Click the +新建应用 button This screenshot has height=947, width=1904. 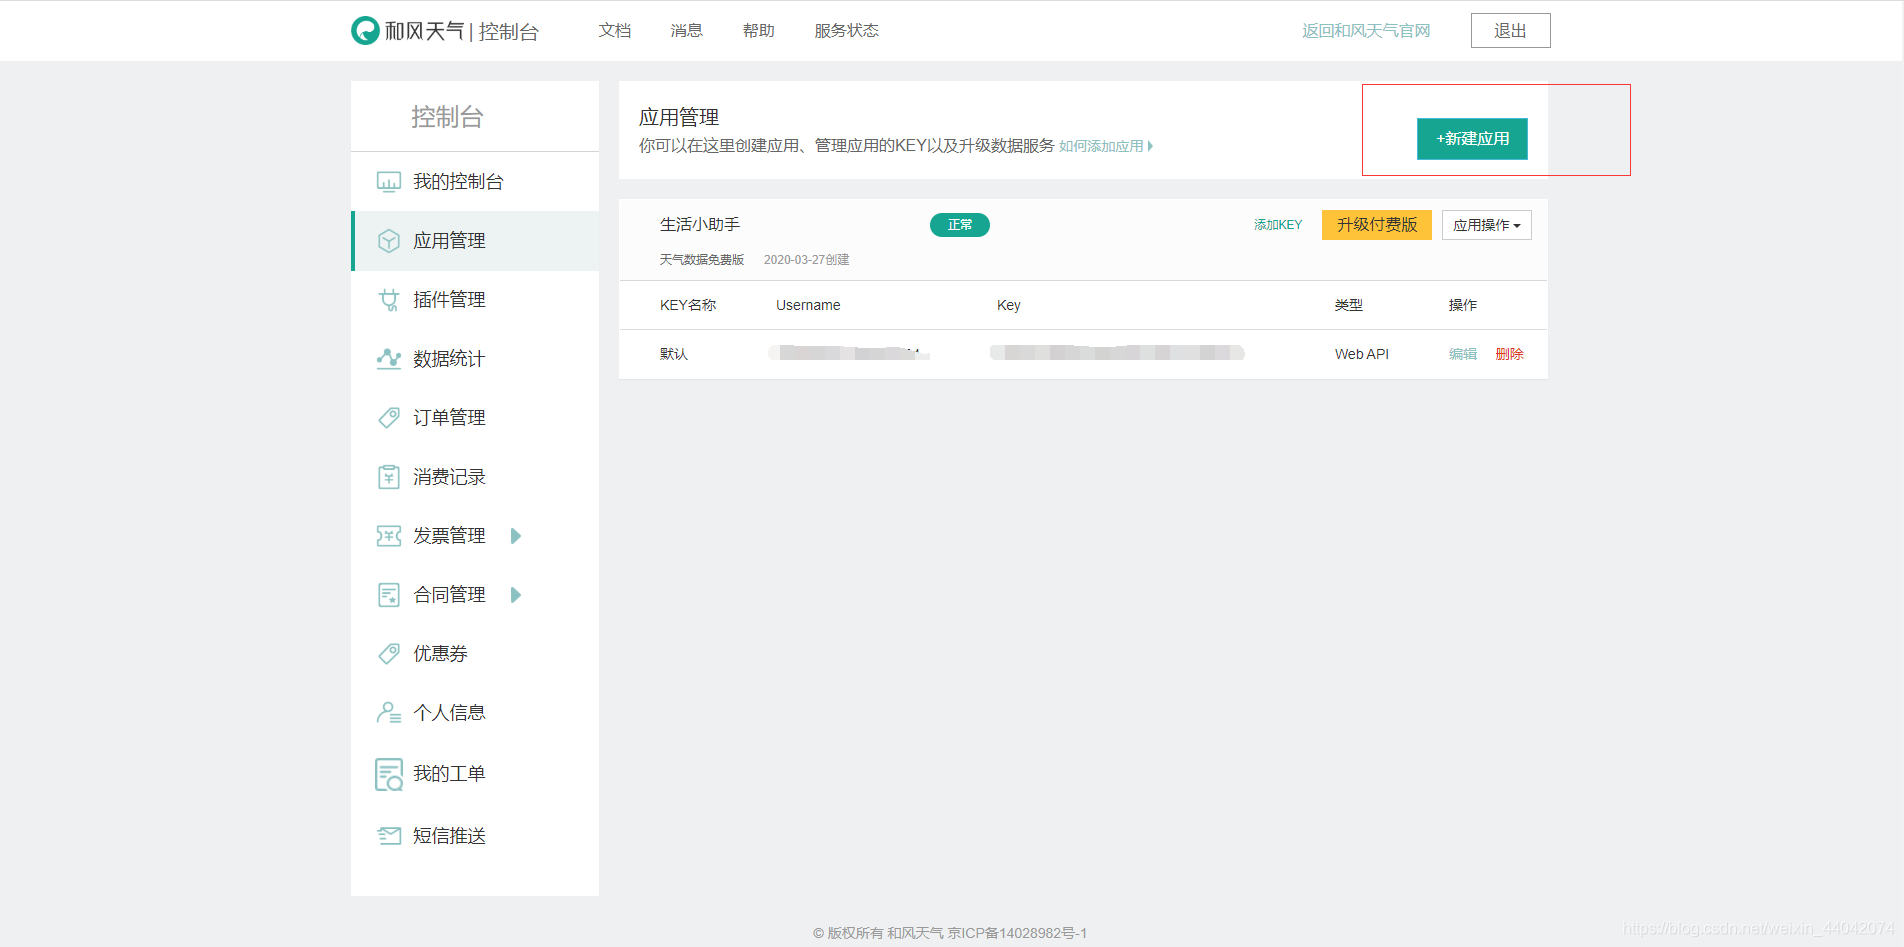point(1471,139)
